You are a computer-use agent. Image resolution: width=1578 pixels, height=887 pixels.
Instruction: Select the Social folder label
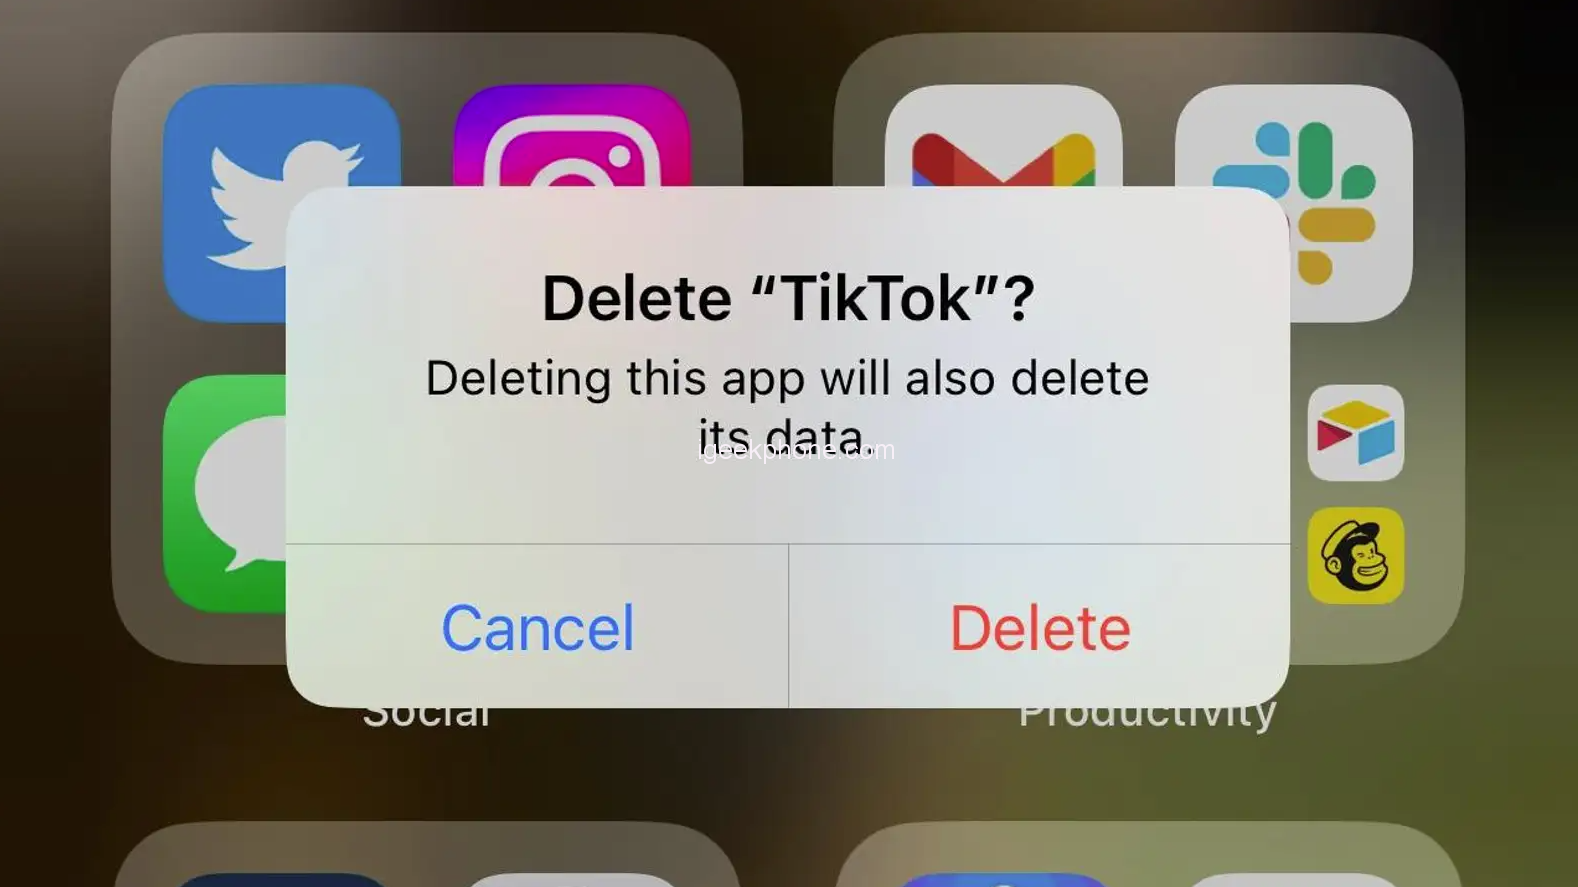[x=427, y=717]
